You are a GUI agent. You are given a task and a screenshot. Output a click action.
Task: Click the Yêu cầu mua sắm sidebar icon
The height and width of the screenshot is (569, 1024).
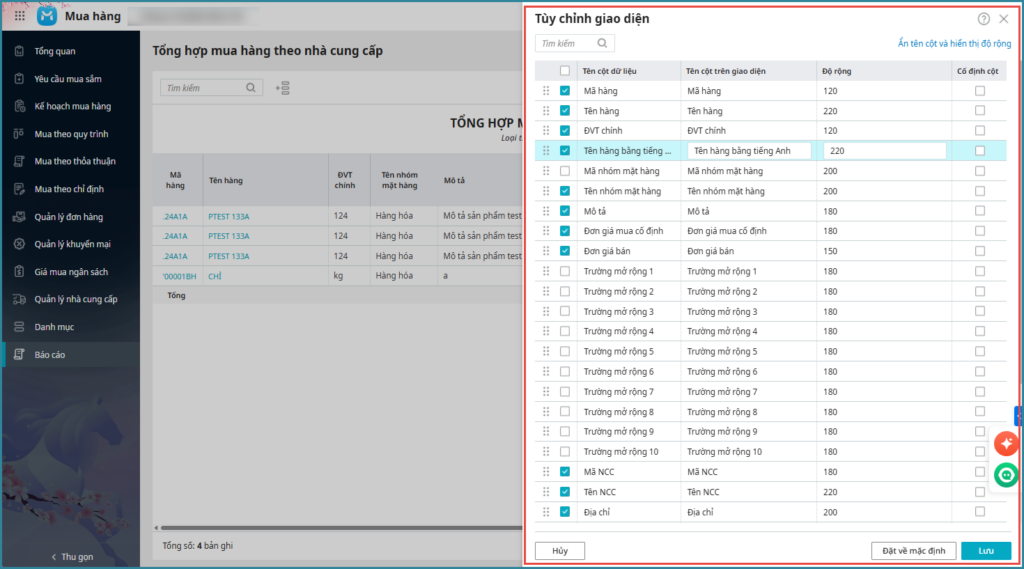19,78
